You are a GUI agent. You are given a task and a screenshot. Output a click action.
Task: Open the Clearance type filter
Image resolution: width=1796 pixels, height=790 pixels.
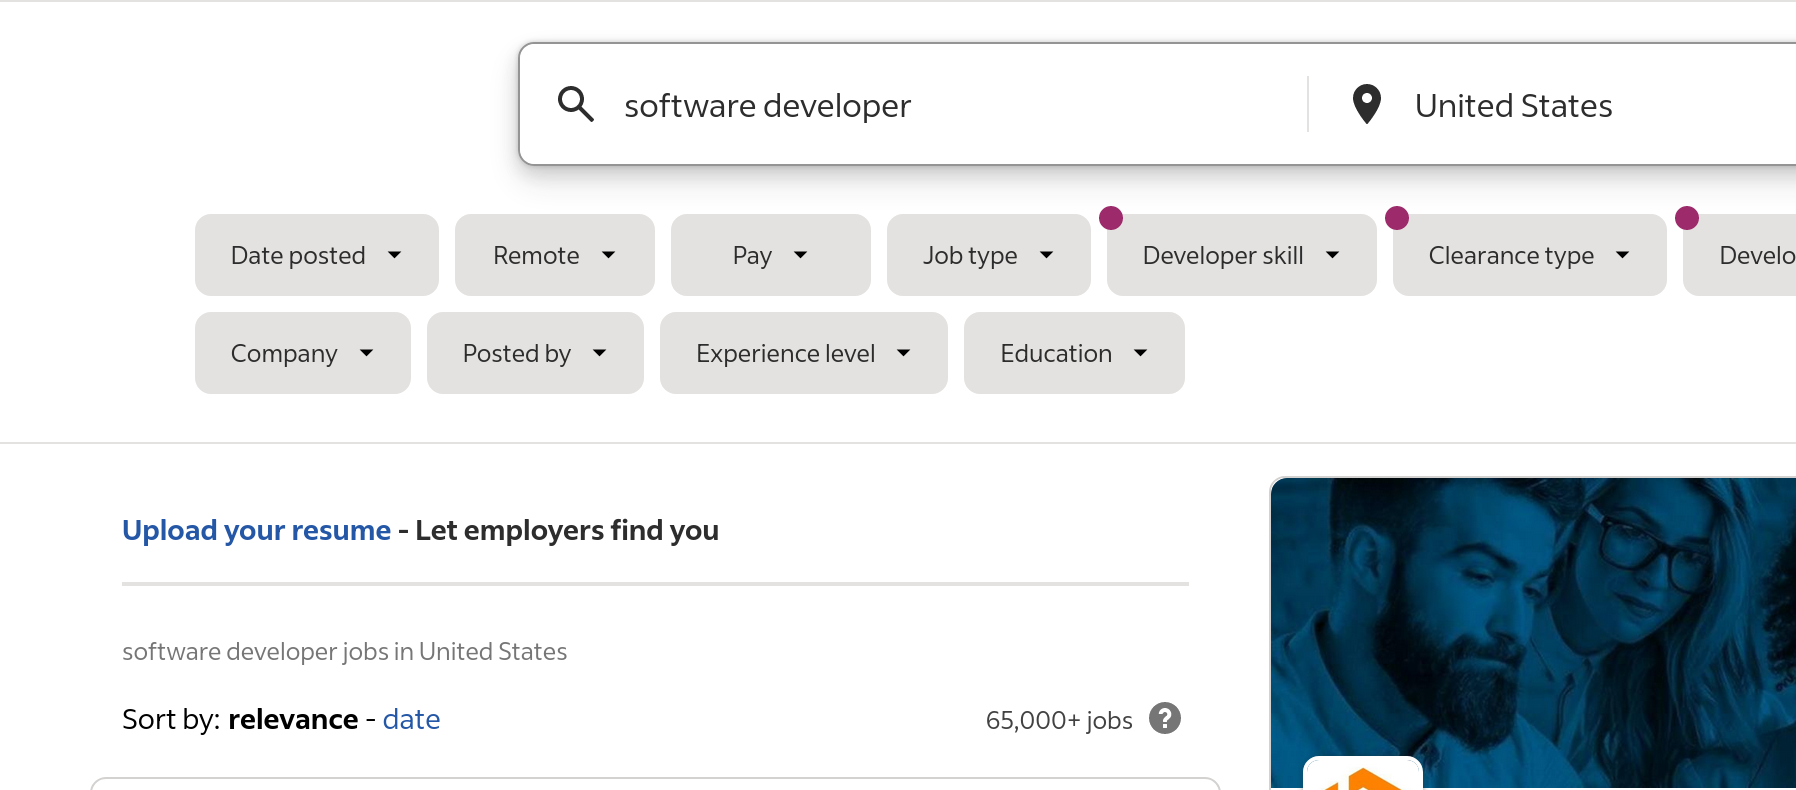(1530, 255)
